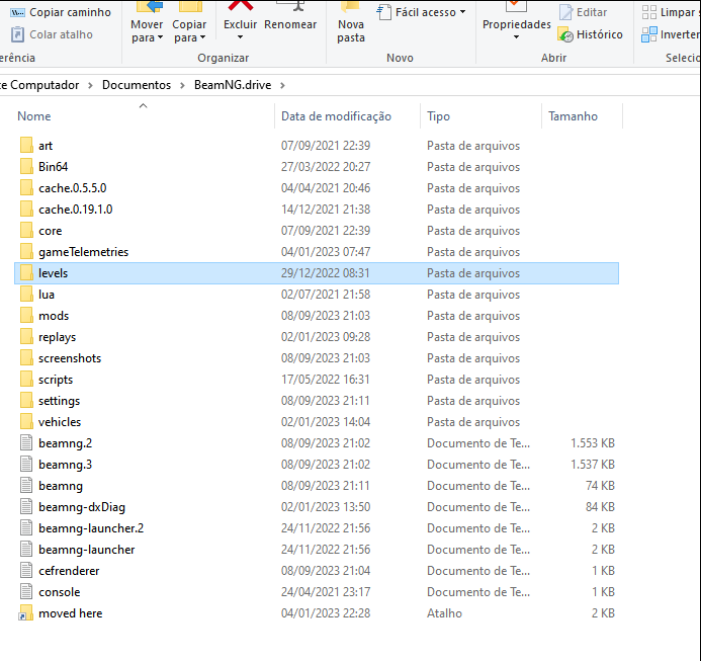The width and height of the screenshot is (701, 661).
Task: Select the scripts folder icon
Action: 26,379
